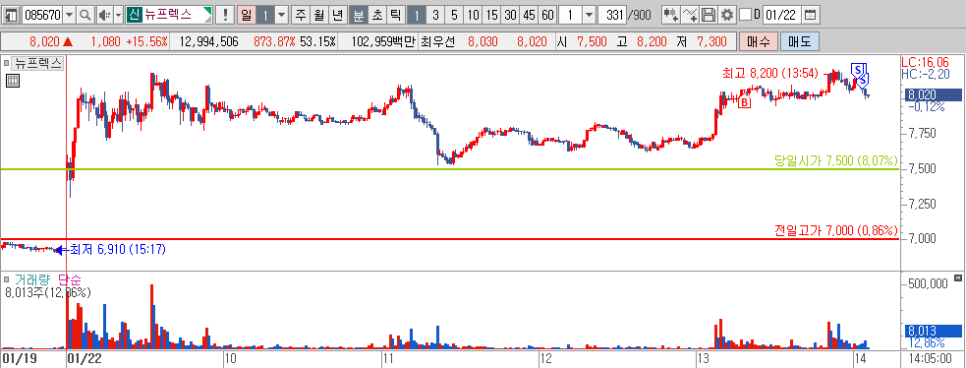
Task: Toggle the D checkbox next to date
Action: tap(745, 14)
